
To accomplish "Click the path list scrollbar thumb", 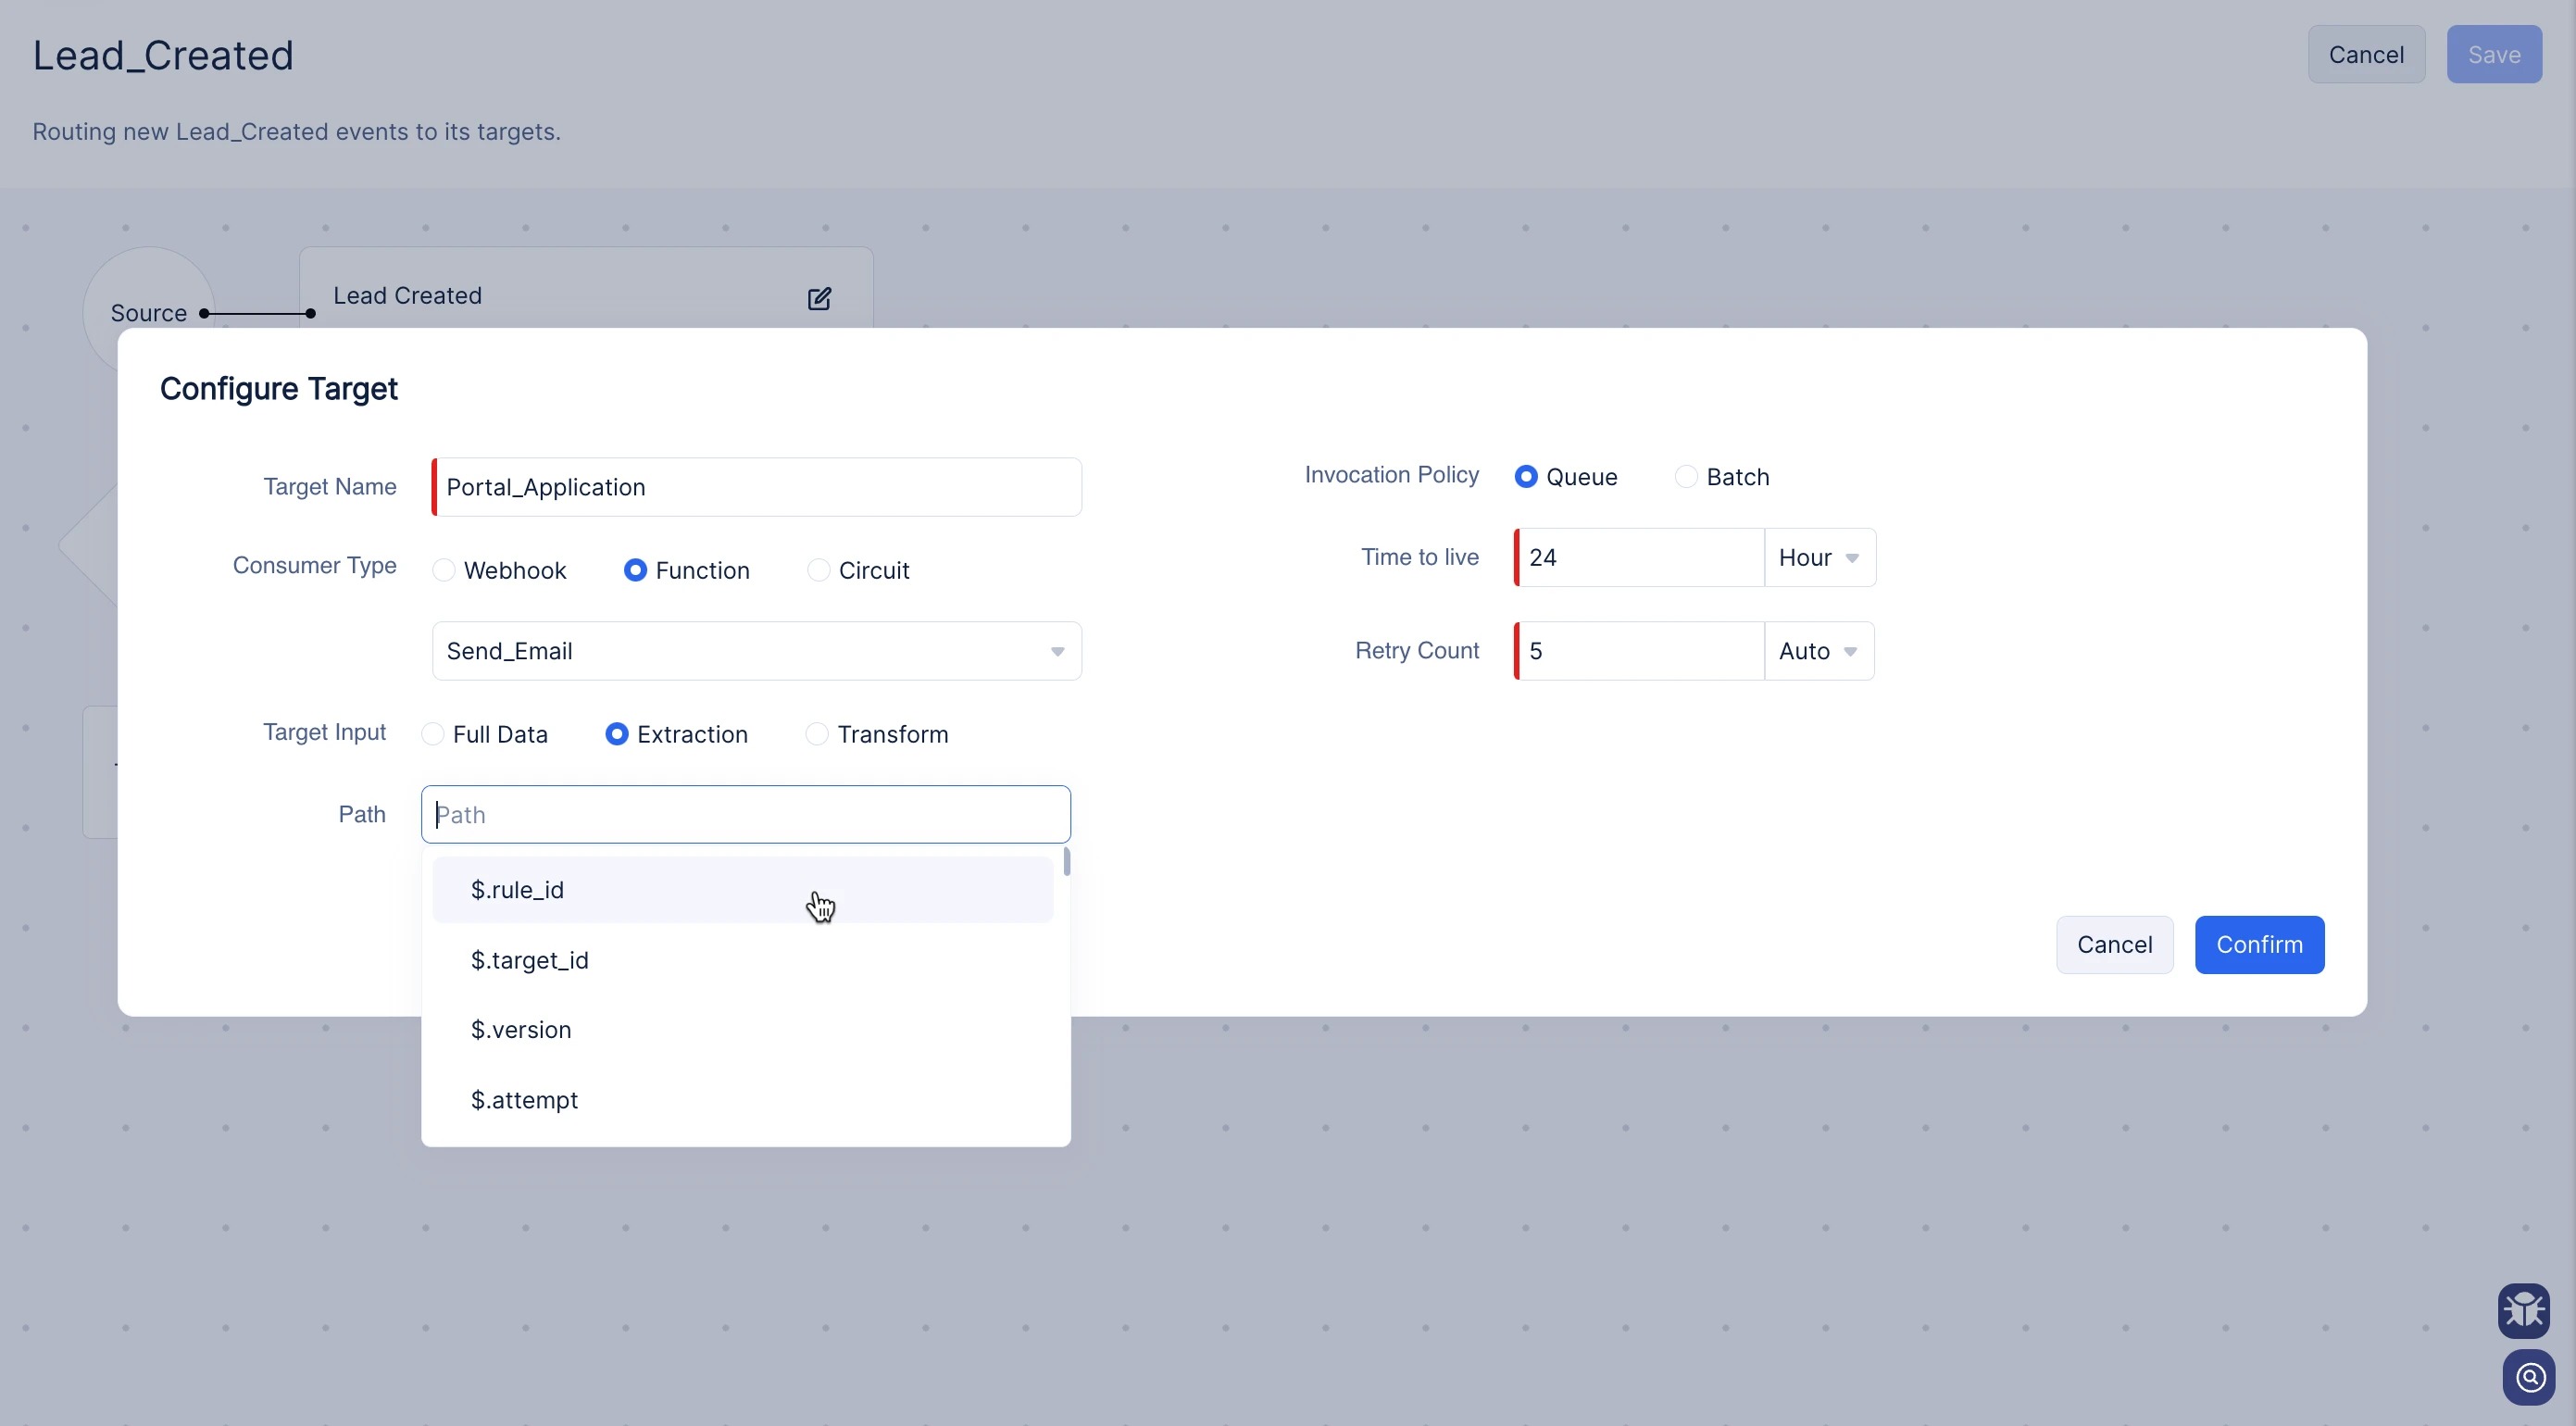I will pyautogui.click(x=1067, y=861).
